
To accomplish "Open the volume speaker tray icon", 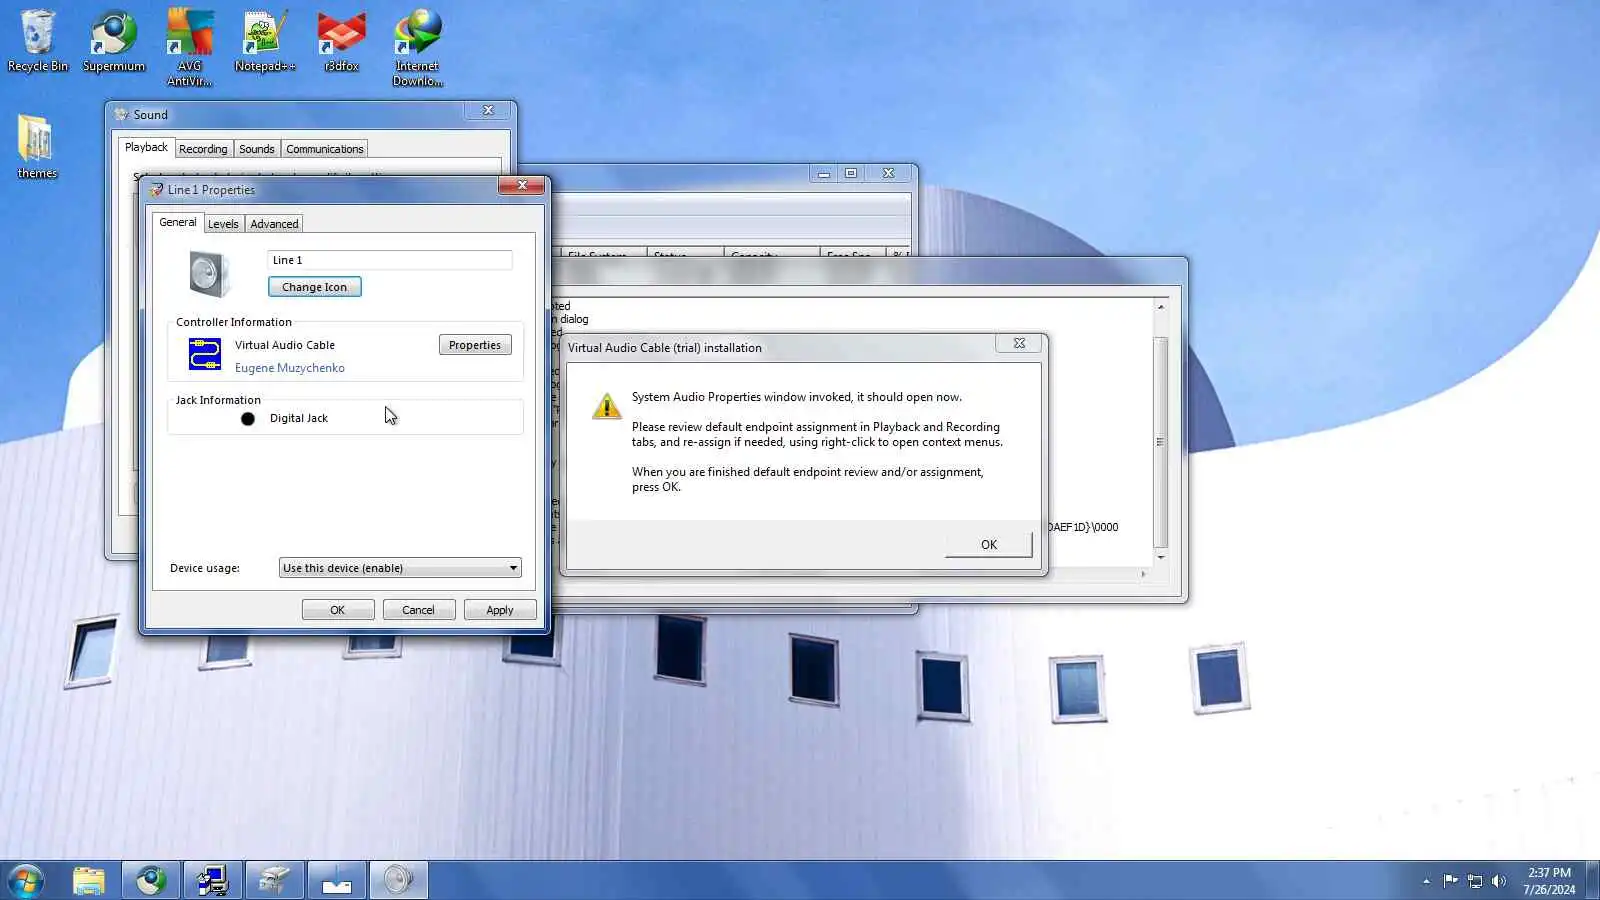I will click(1499, 881).
